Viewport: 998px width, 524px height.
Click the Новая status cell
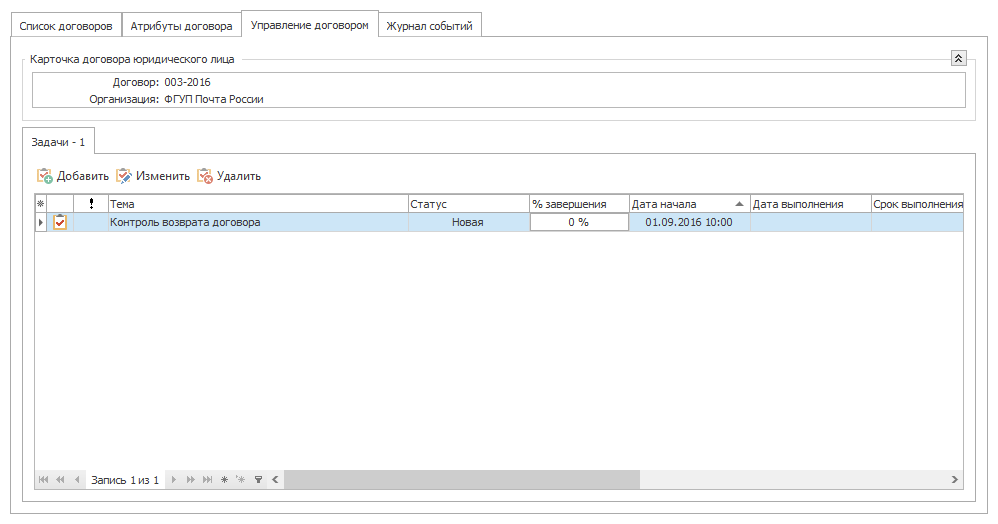(x=468, y=222)
